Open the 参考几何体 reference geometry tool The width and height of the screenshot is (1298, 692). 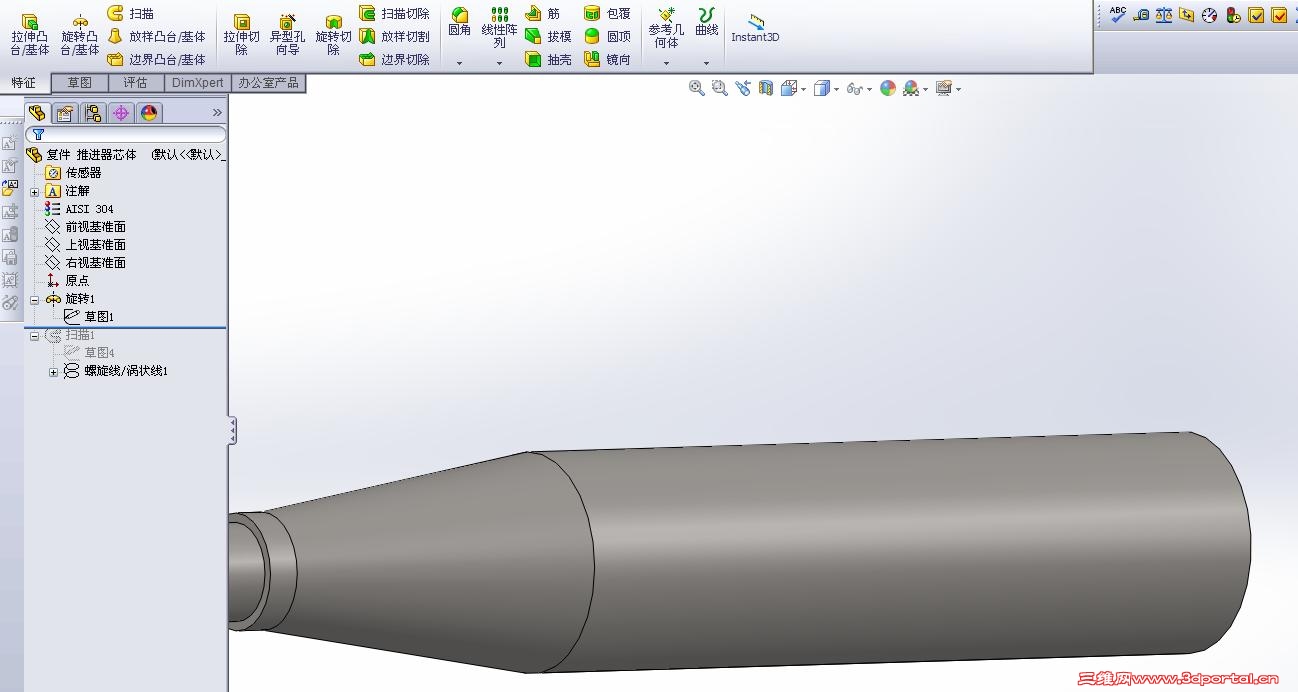pos(666,28)
